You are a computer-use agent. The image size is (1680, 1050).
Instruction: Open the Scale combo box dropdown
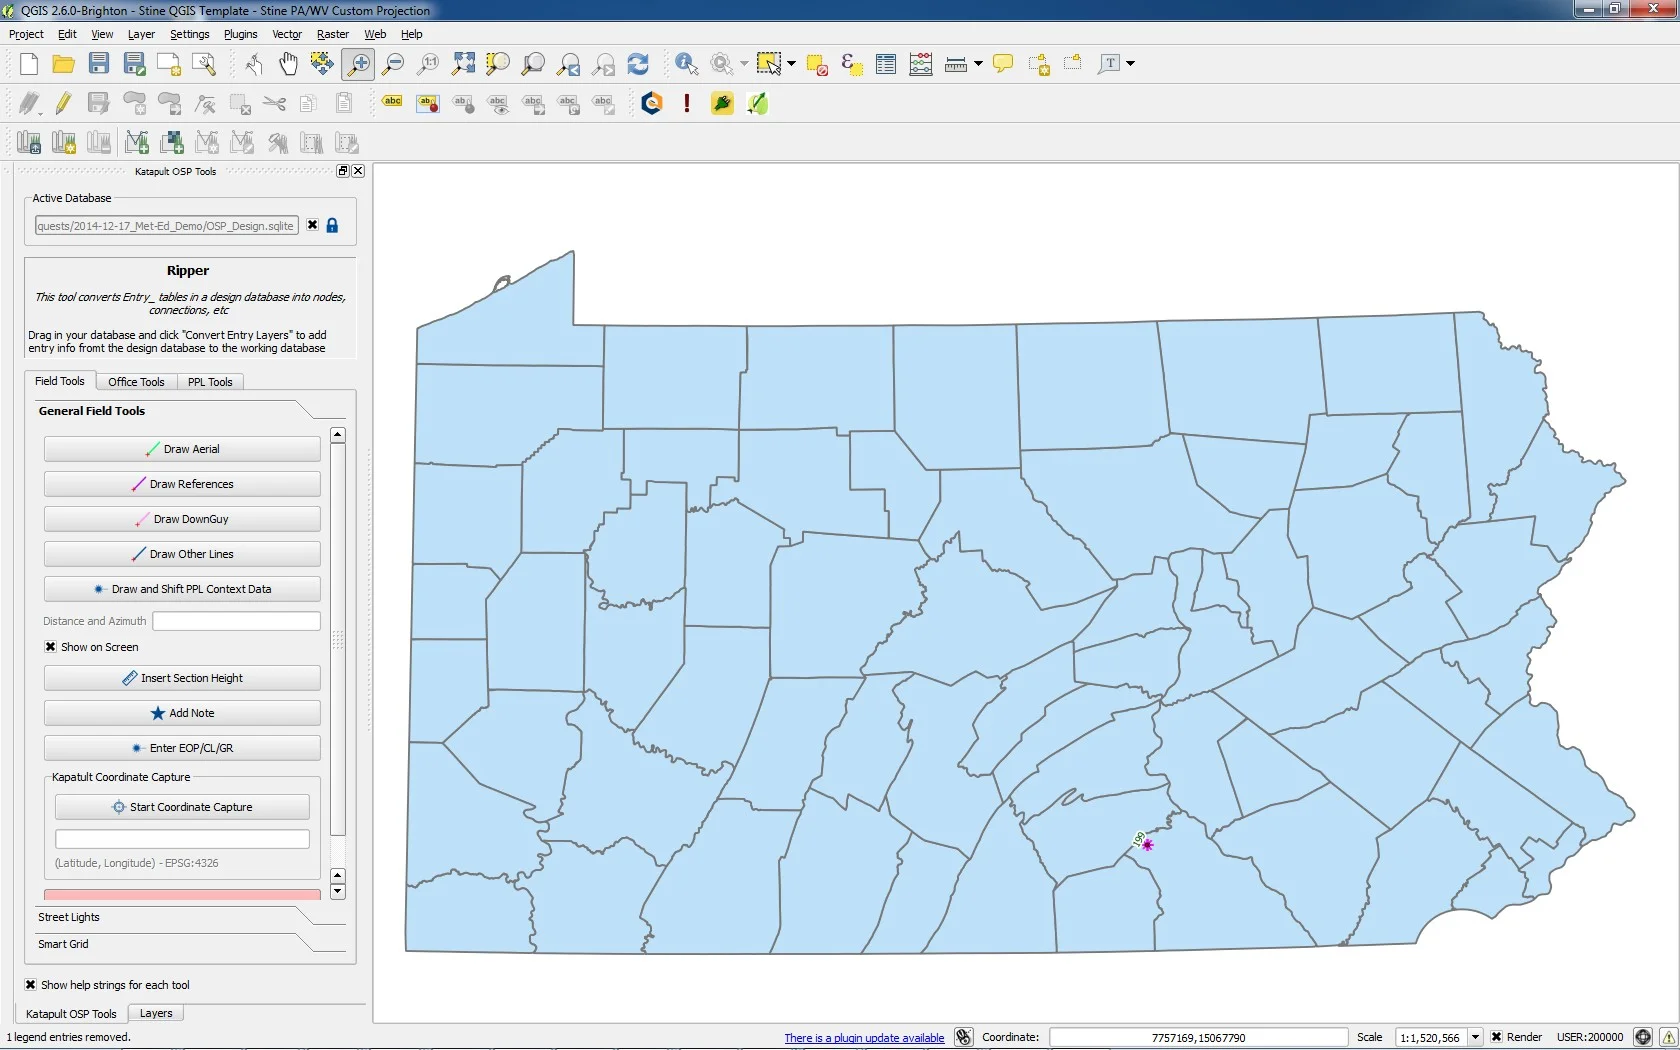tap(1475, 1037)
